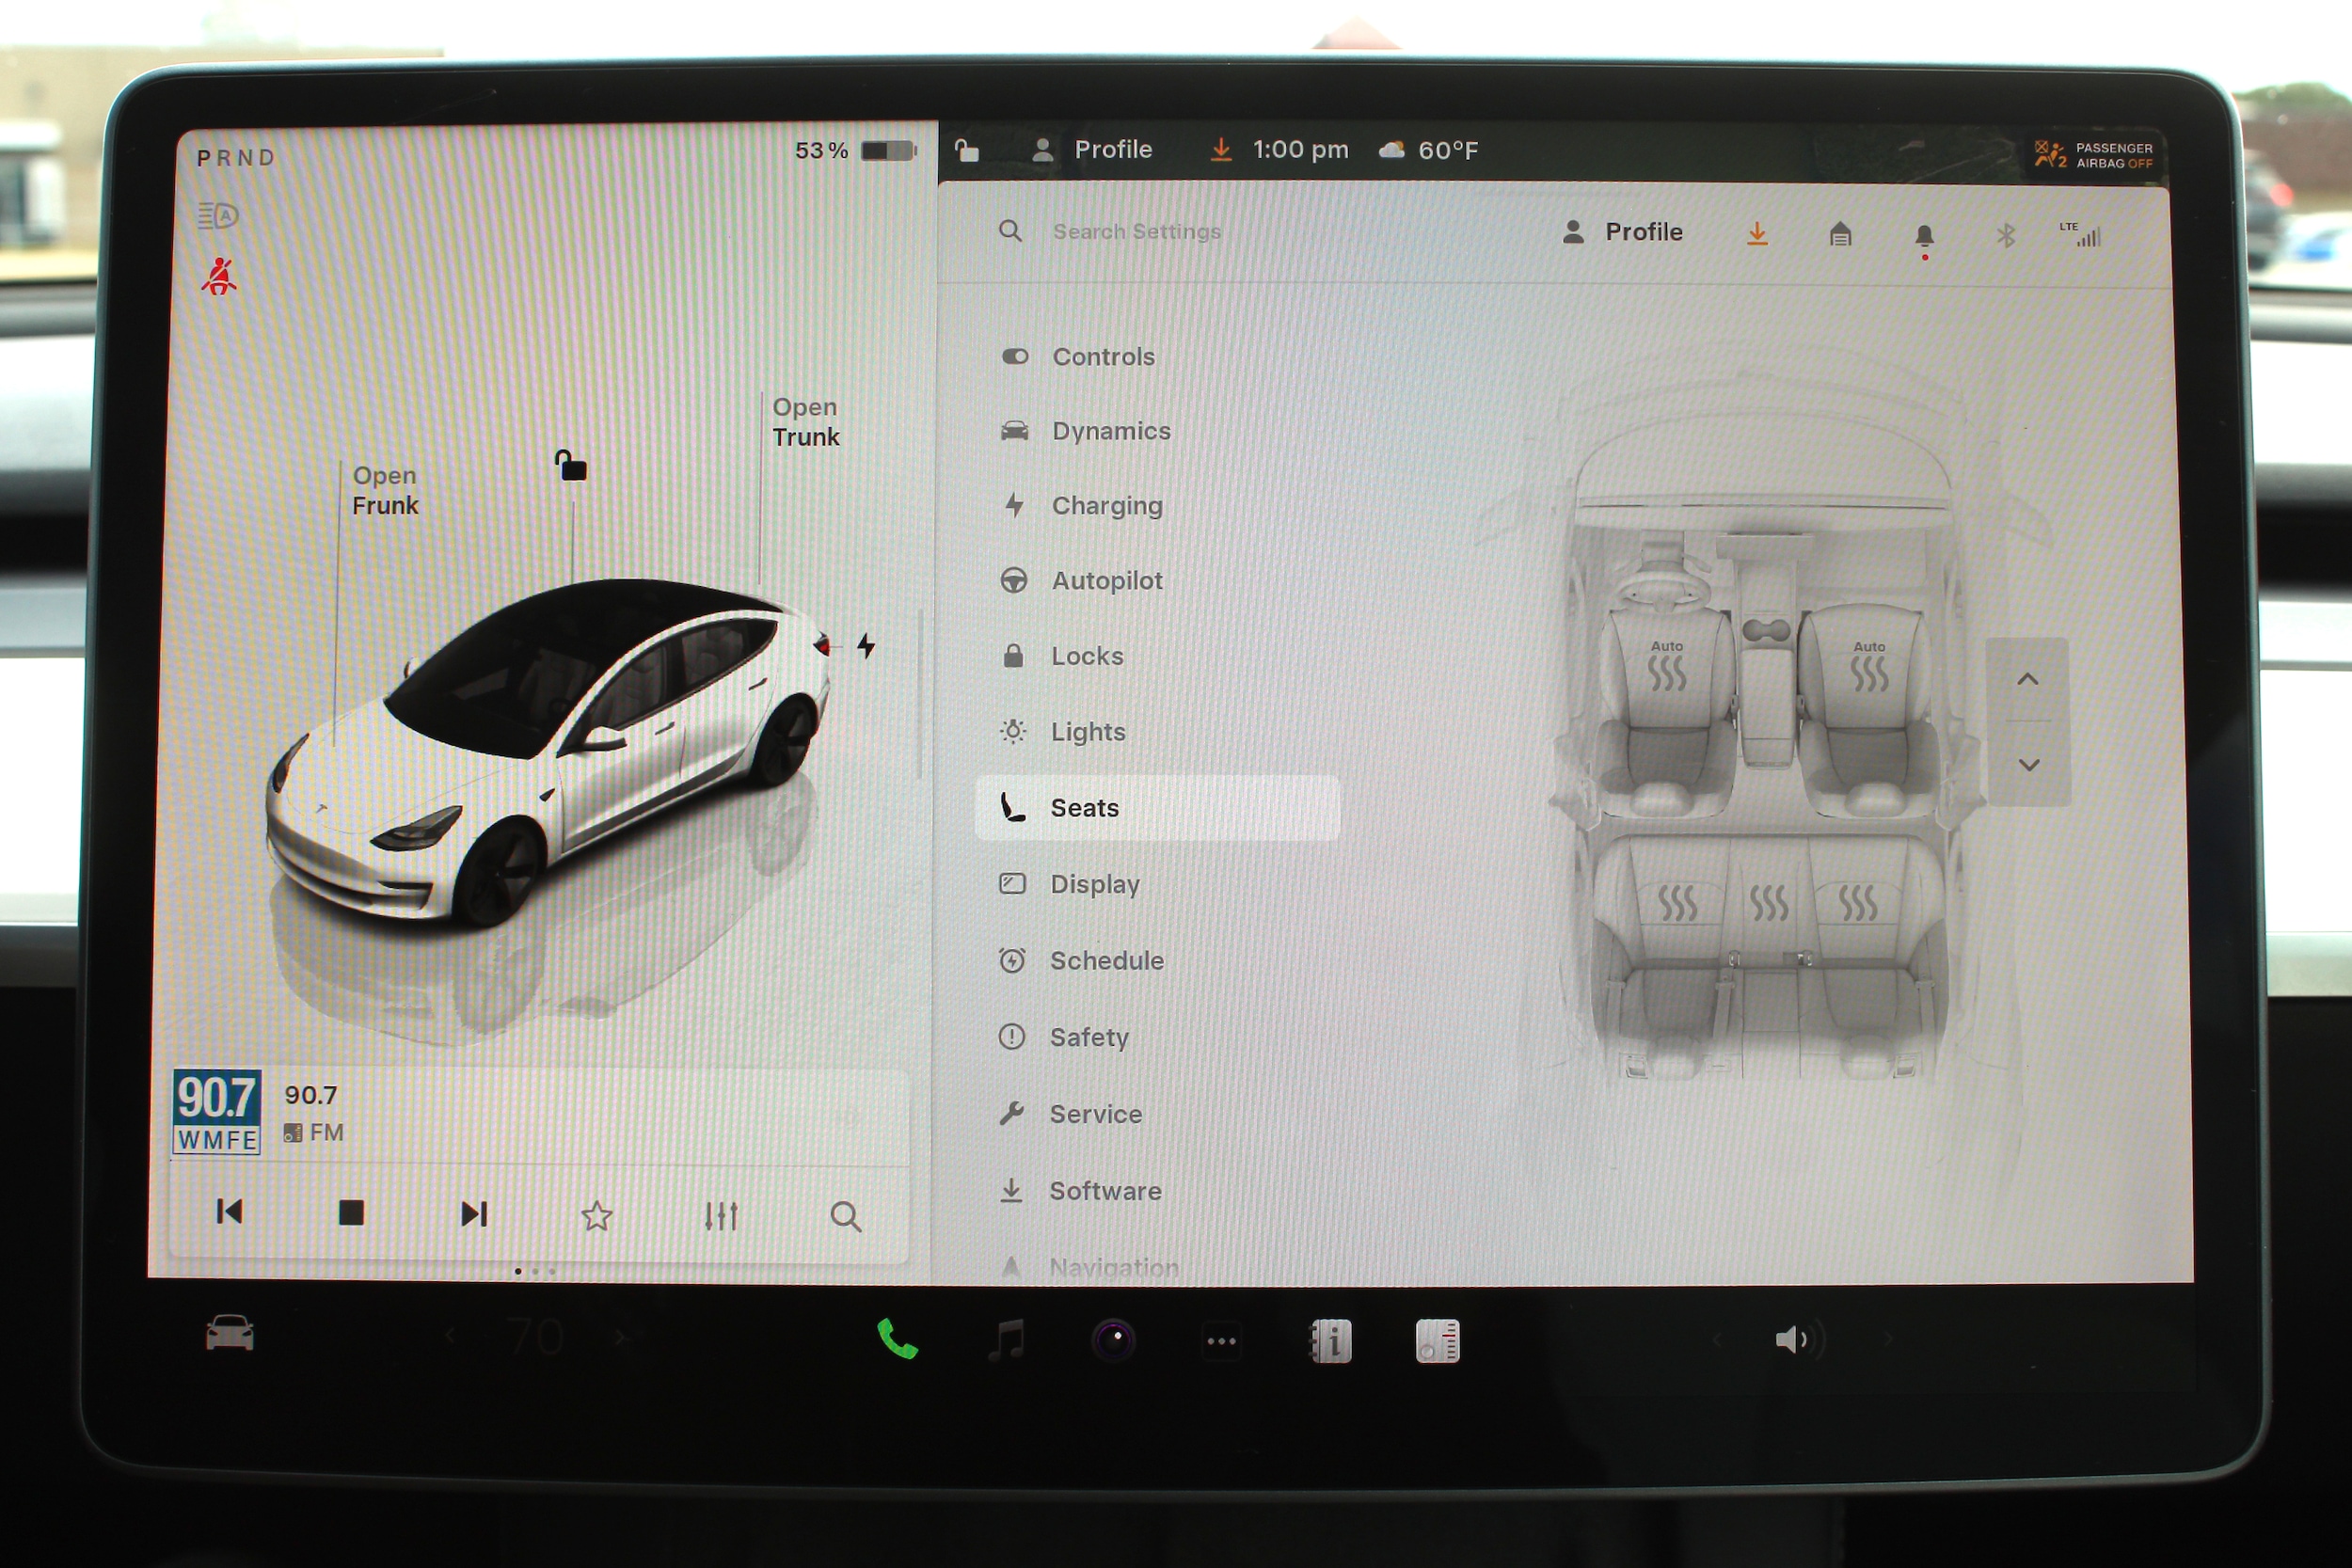The width and height of the screenshot is (2352, 1568).
Task: Click the Search Settings field
Action: point(1136,232)
